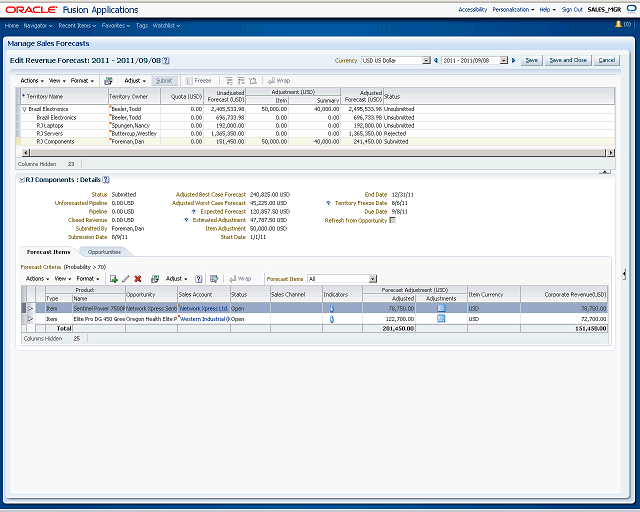The width and height of the screenshot is (640, 512).
Task: Open the Favorites menu
Action: 116,26
